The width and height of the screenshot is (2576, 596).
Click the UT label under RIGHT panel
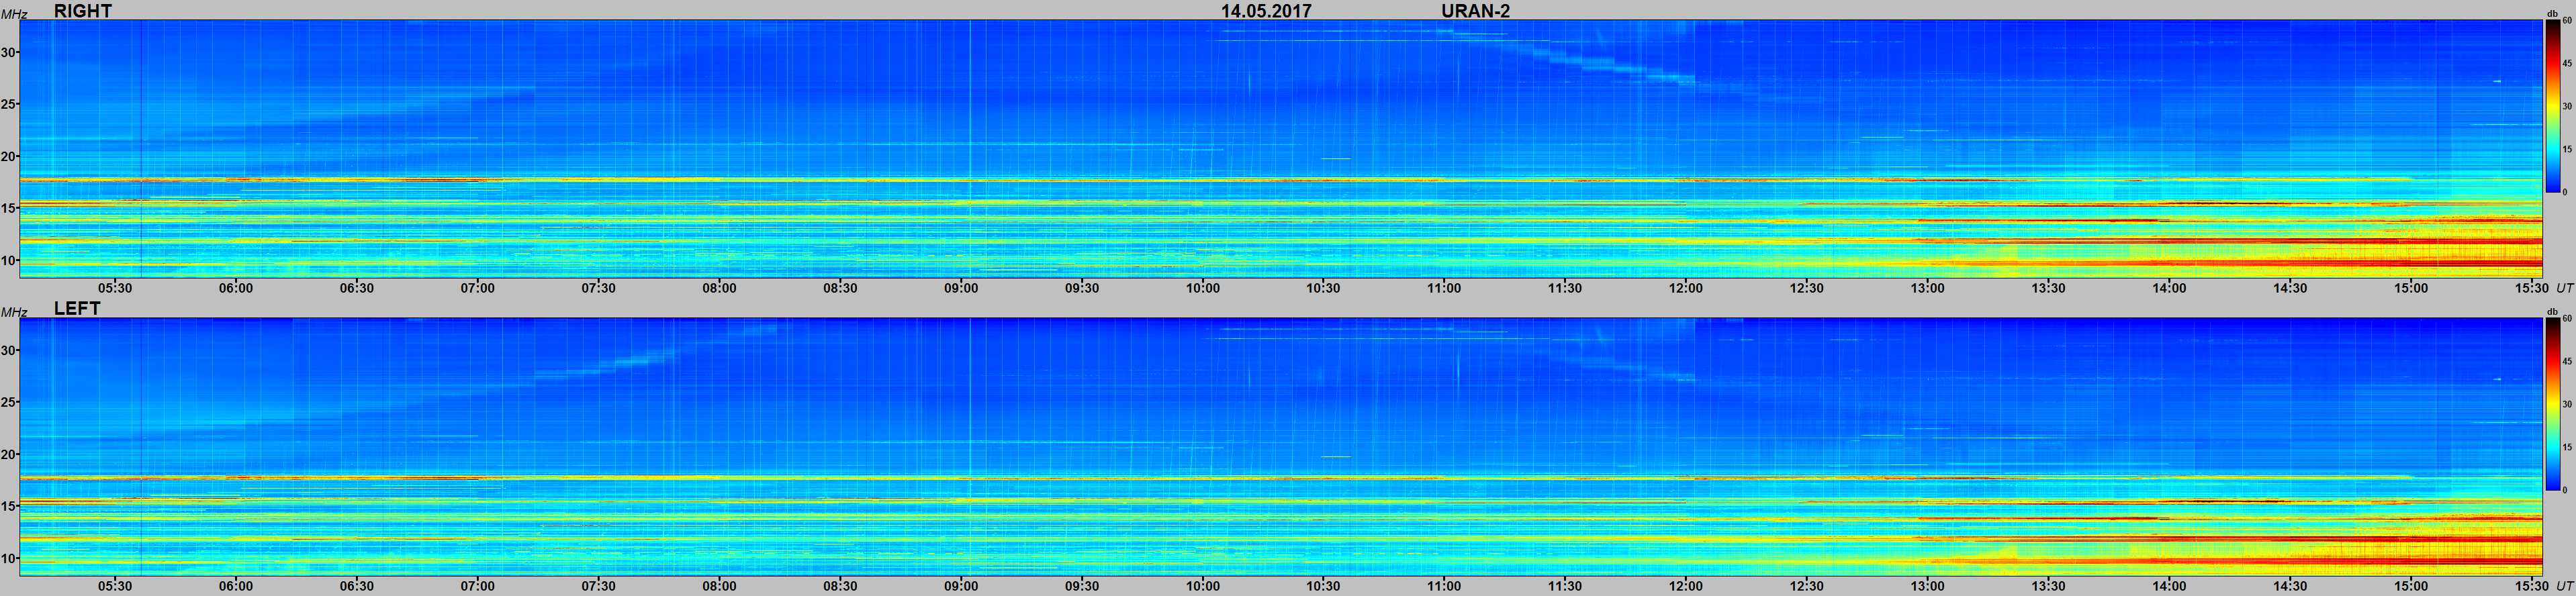pos(2564,288)
